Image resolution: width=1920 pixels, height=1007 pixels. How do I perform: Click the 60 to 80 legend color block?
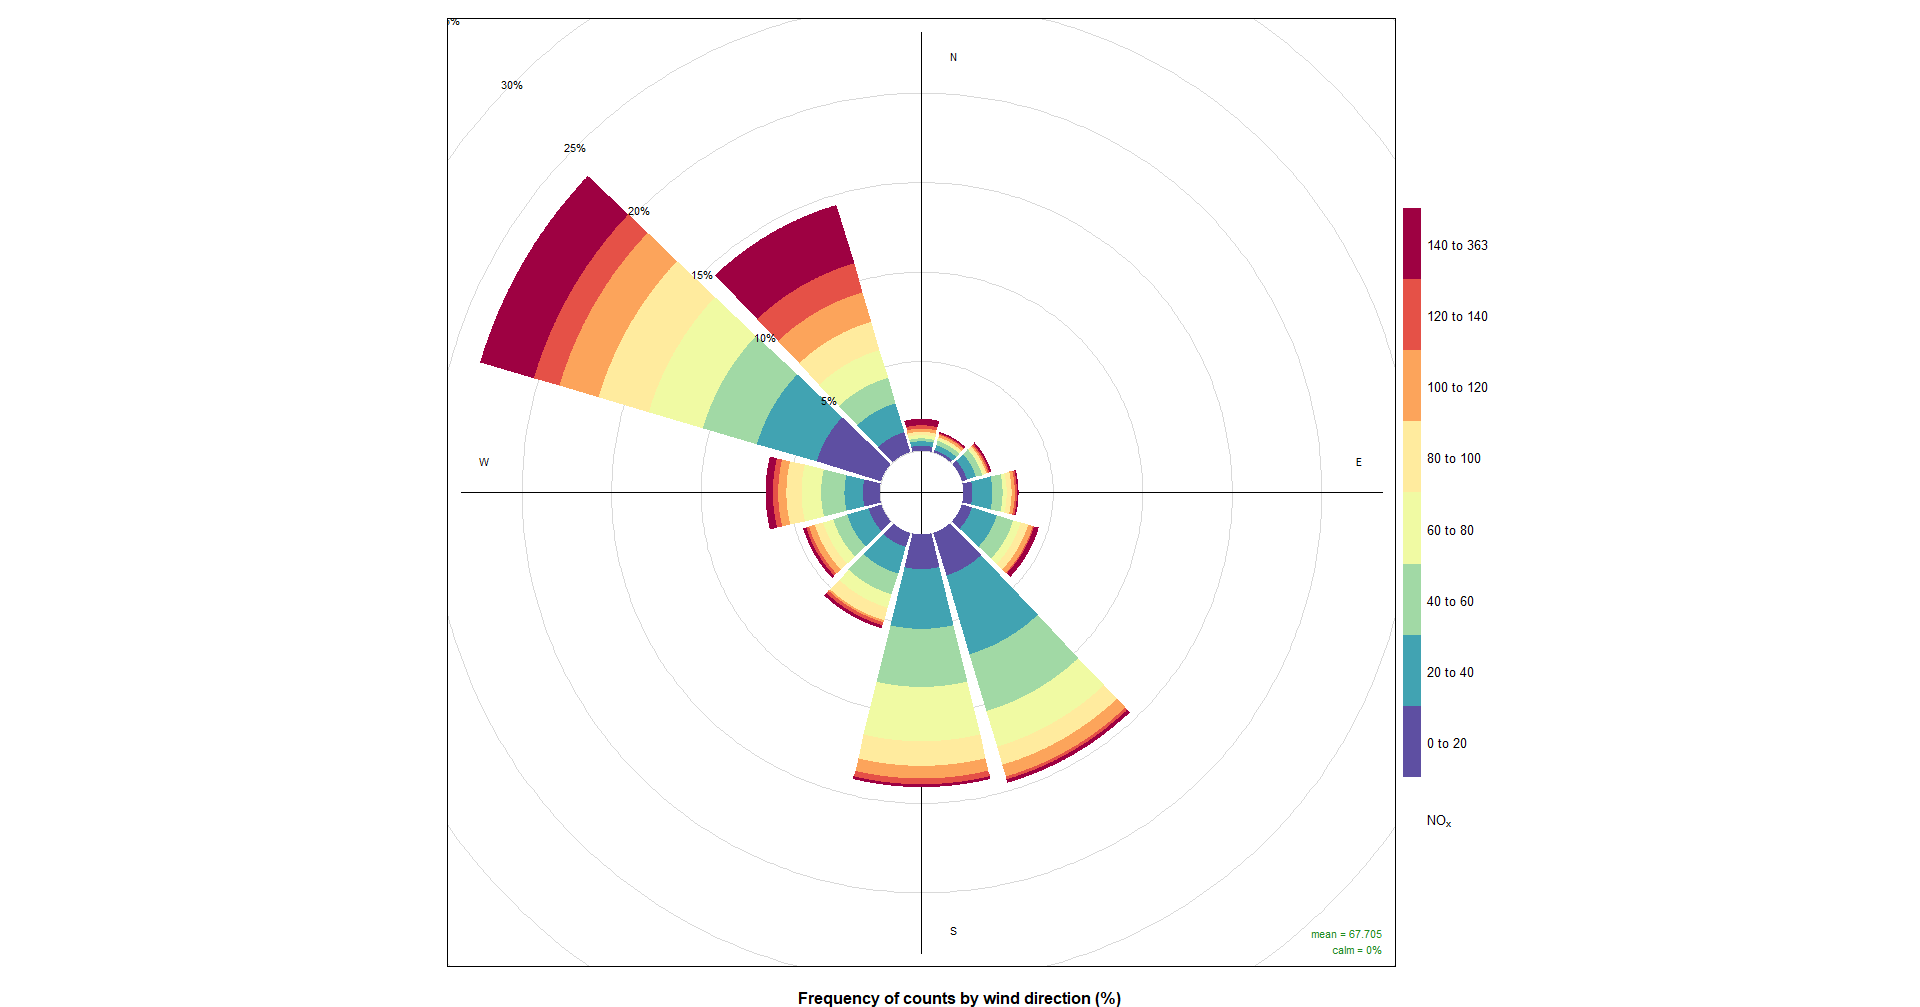1411,529
